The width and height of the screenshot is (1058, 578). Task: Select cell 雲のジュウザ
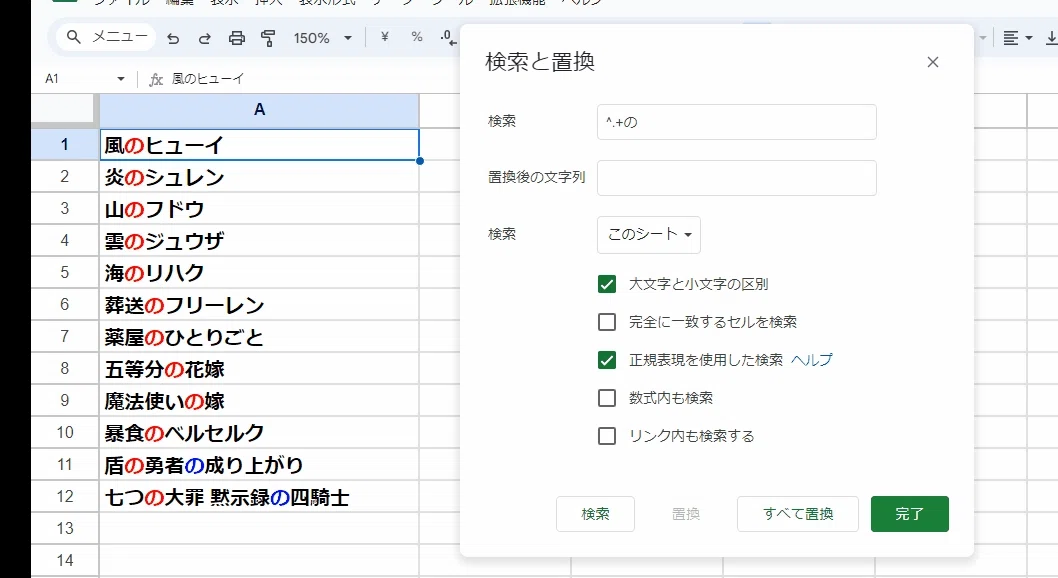(259, 241)
